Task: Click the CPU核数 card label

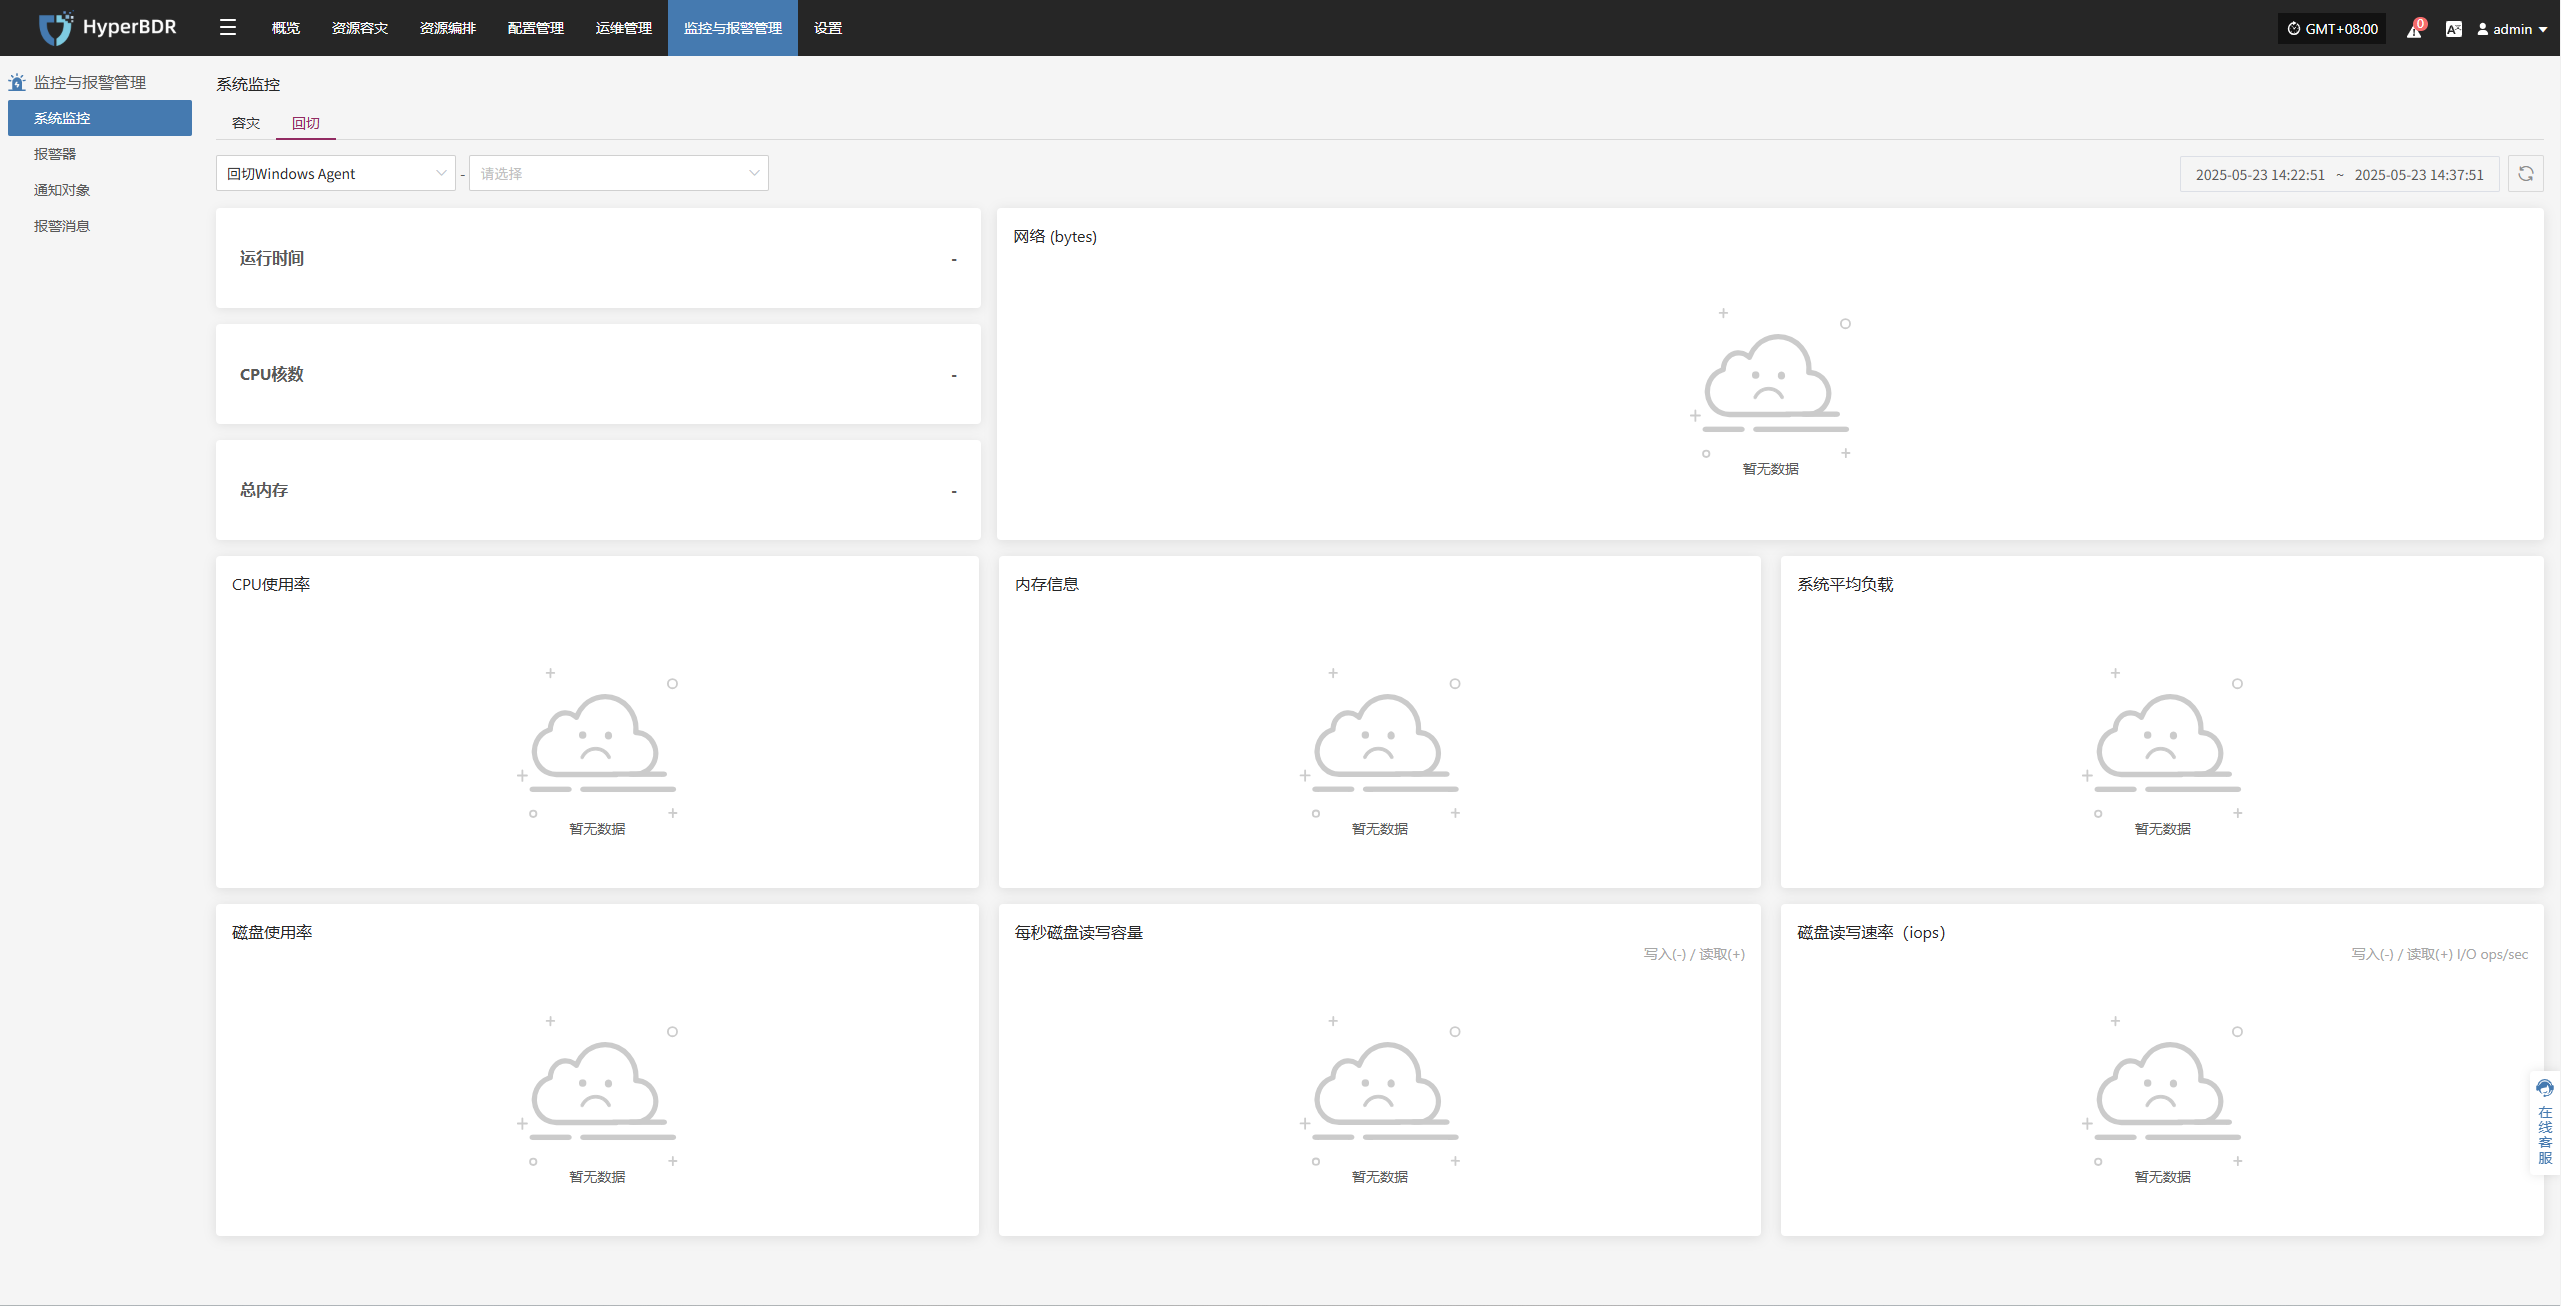Action: coord(272,374)
